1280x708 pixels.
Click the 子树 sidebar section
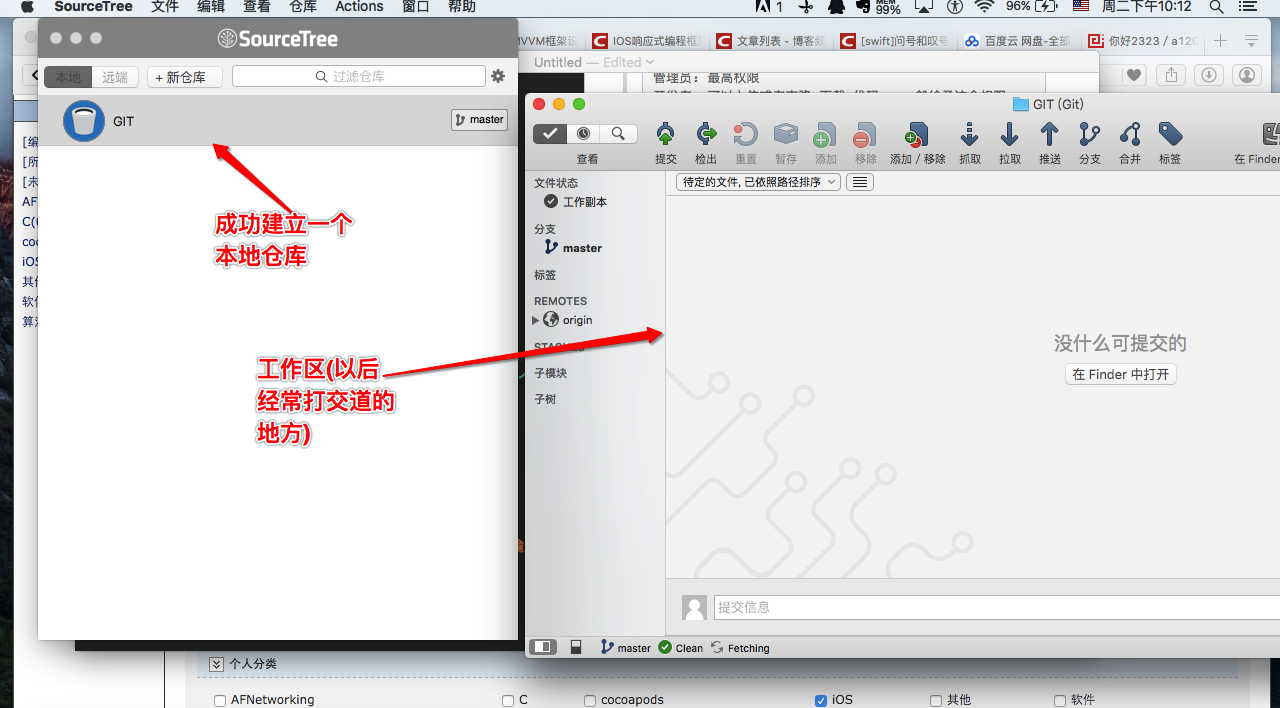coord(545,399)
